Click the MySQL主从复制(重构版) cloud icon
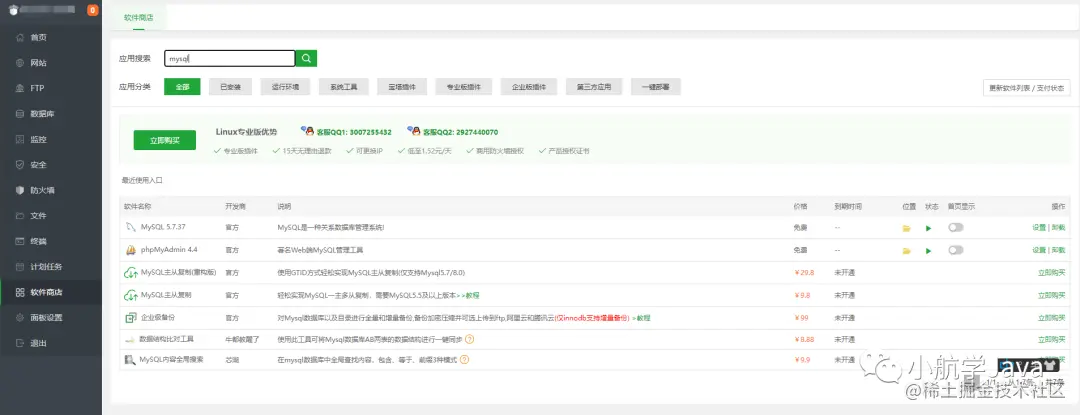This screenshot has height=415, width=1080. [x=130, y=273]
